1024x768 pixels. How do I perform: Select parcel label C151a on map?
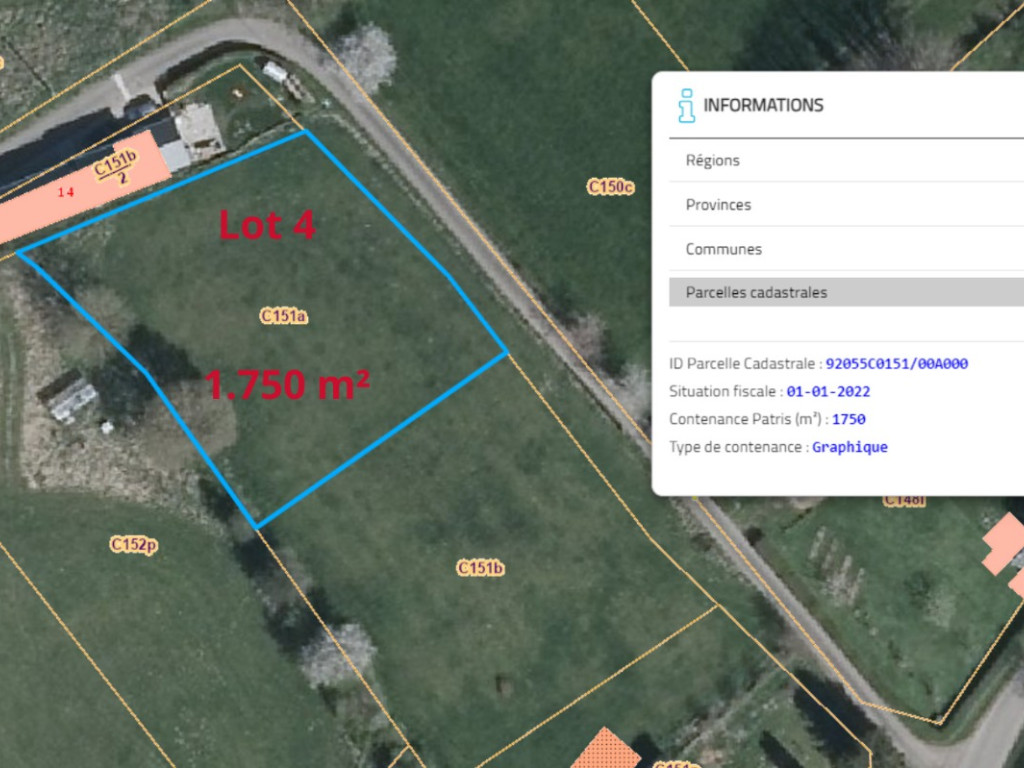point(283,316)
